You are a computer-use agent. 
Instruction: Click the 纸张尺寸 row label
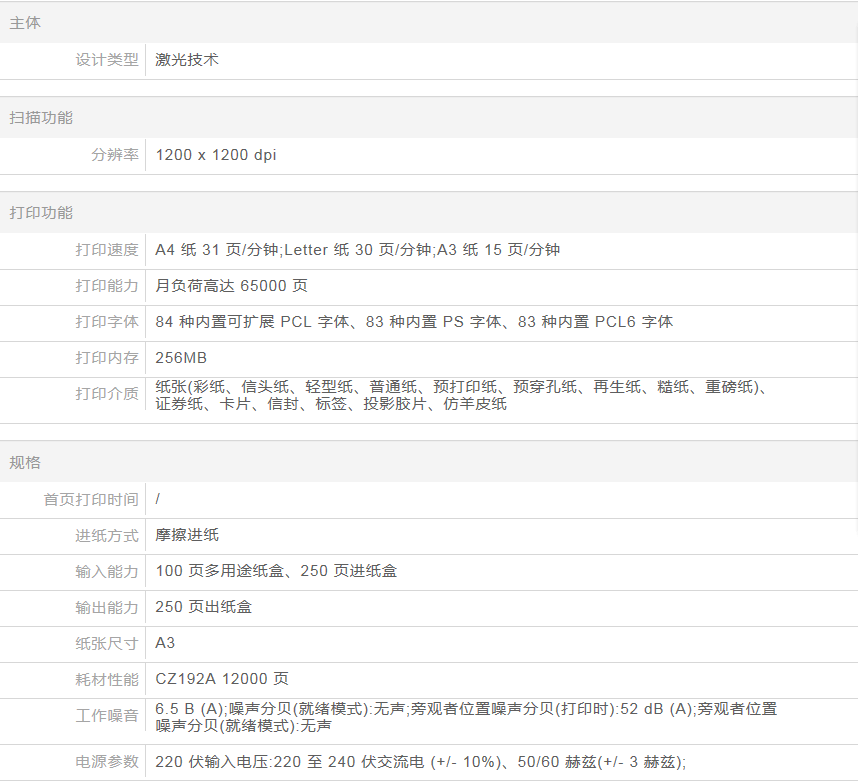107,643
